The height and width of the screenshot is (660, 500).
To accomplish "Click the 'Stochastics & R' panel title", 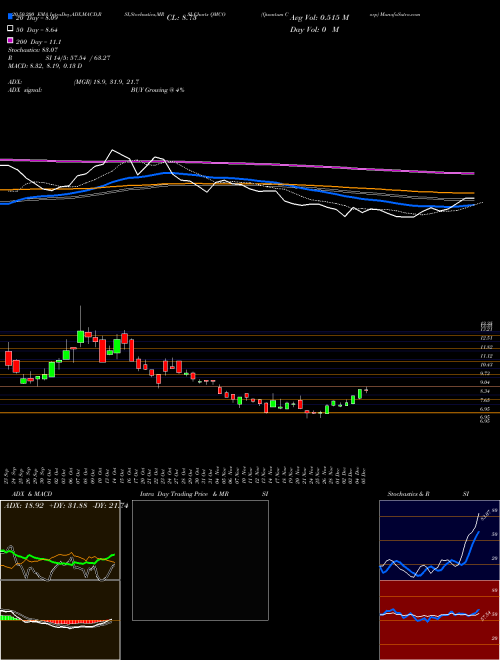I will (409, 494).
